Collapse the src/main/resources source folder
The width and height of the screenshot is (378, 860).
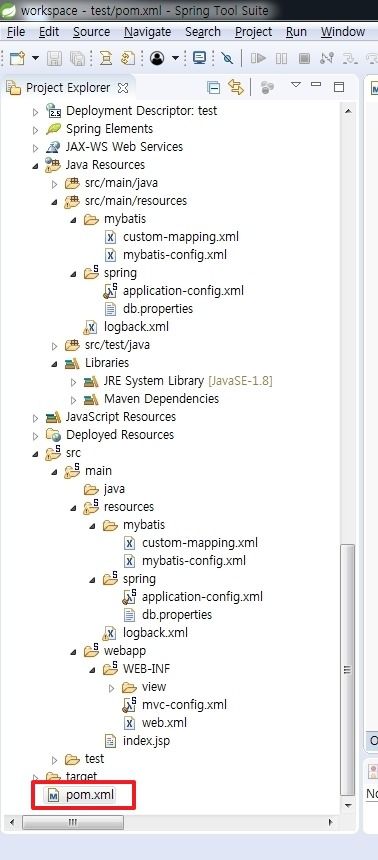point(54,202)
